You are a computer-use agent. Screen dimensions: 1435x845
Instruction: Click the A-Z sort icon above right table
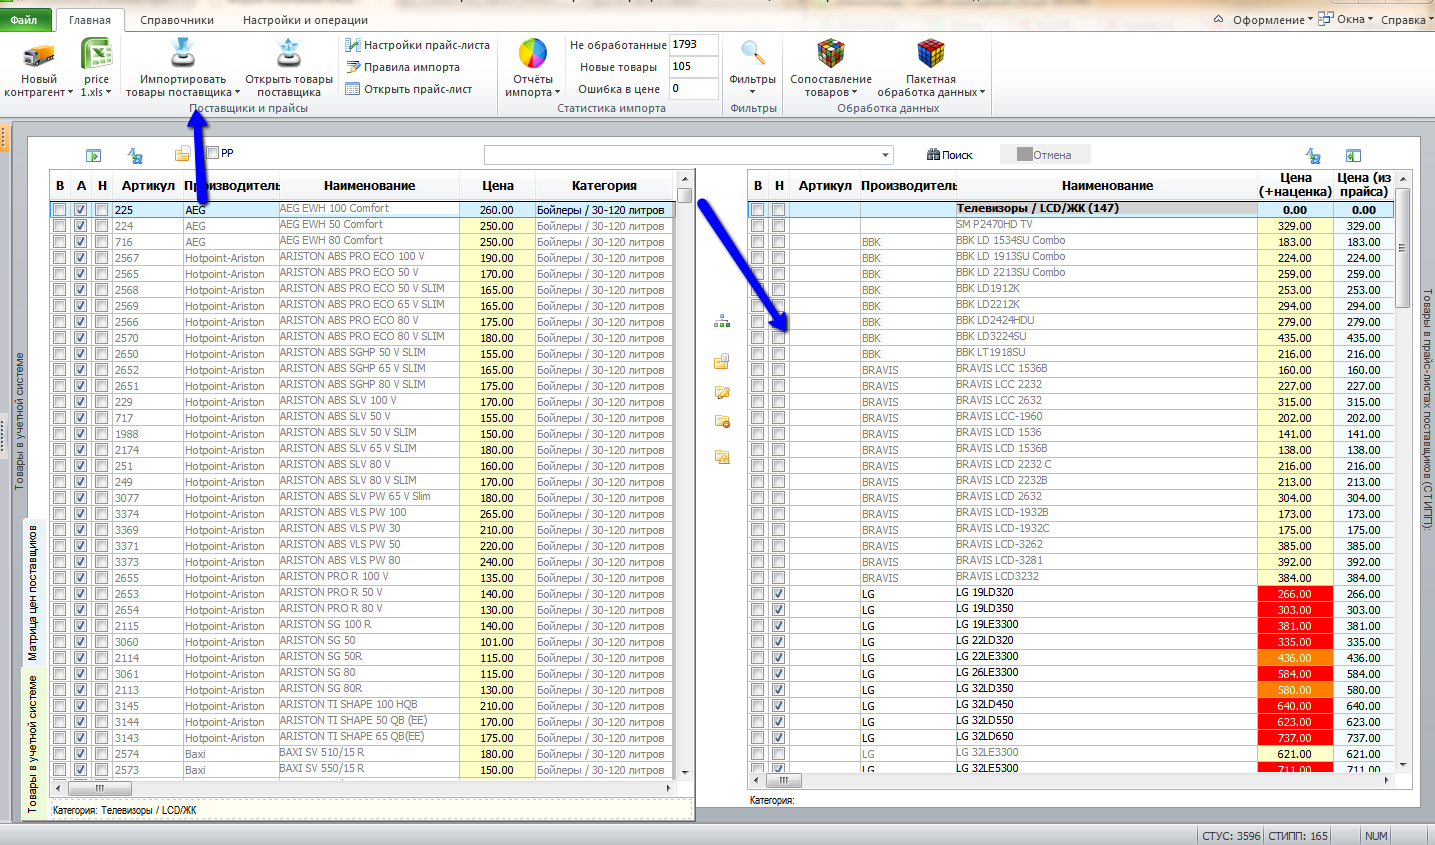1313,155
